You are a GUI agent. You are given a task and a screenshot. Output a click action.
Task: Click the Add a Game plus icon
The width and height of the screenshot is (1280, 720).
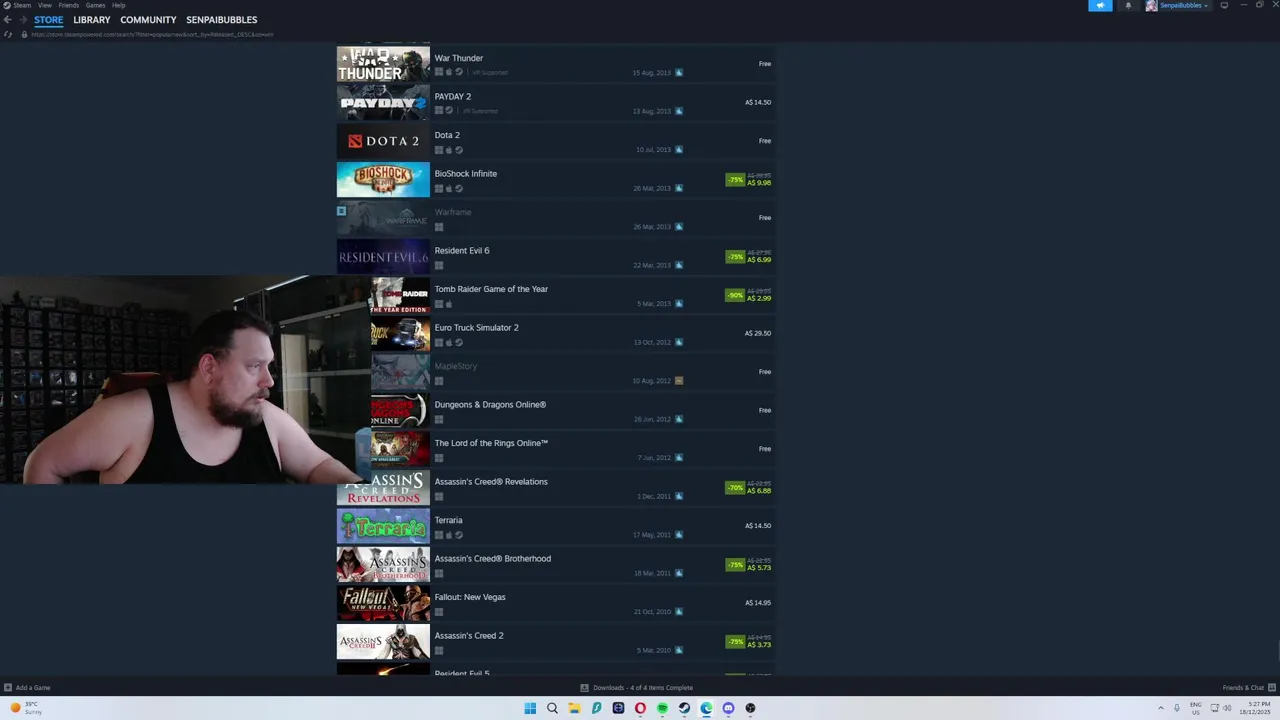coord(8,687)
